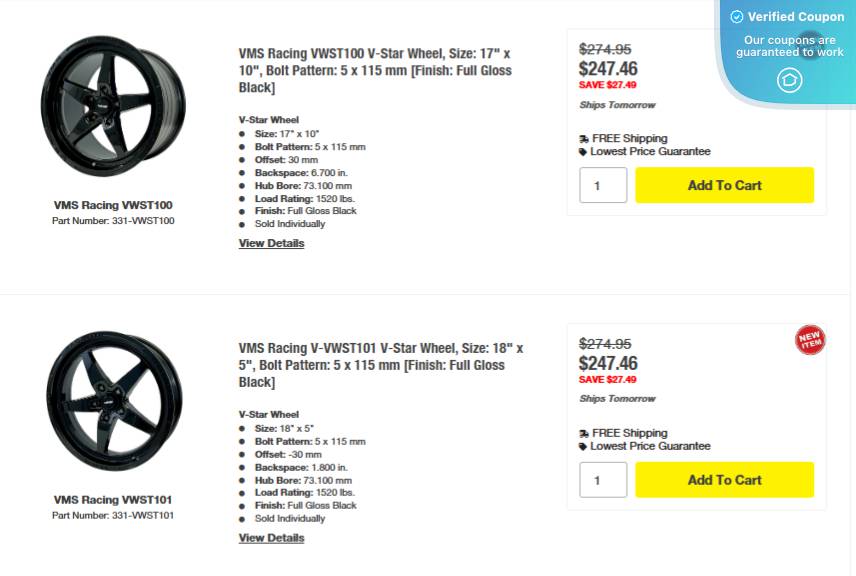Click the VMS Racing VWST101 name under image

(x=113, y=500)
